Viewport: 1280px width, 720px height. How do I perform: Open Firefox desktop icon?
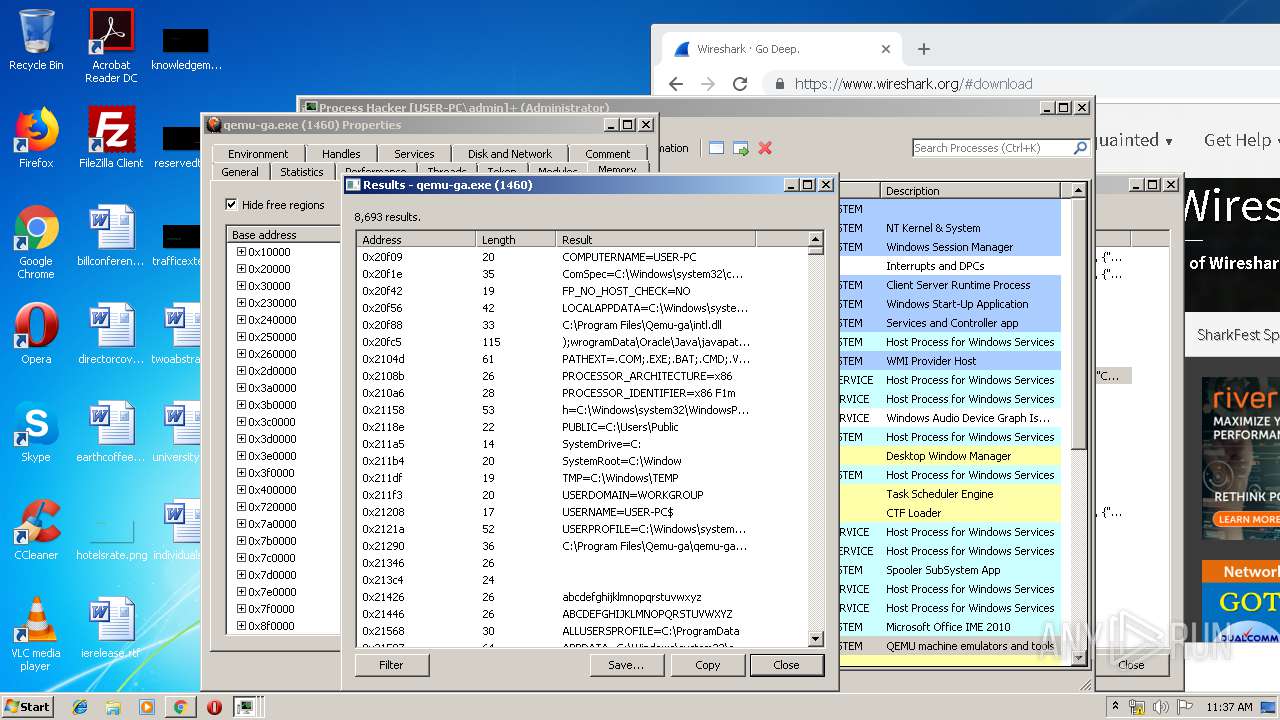click(36, 138)
